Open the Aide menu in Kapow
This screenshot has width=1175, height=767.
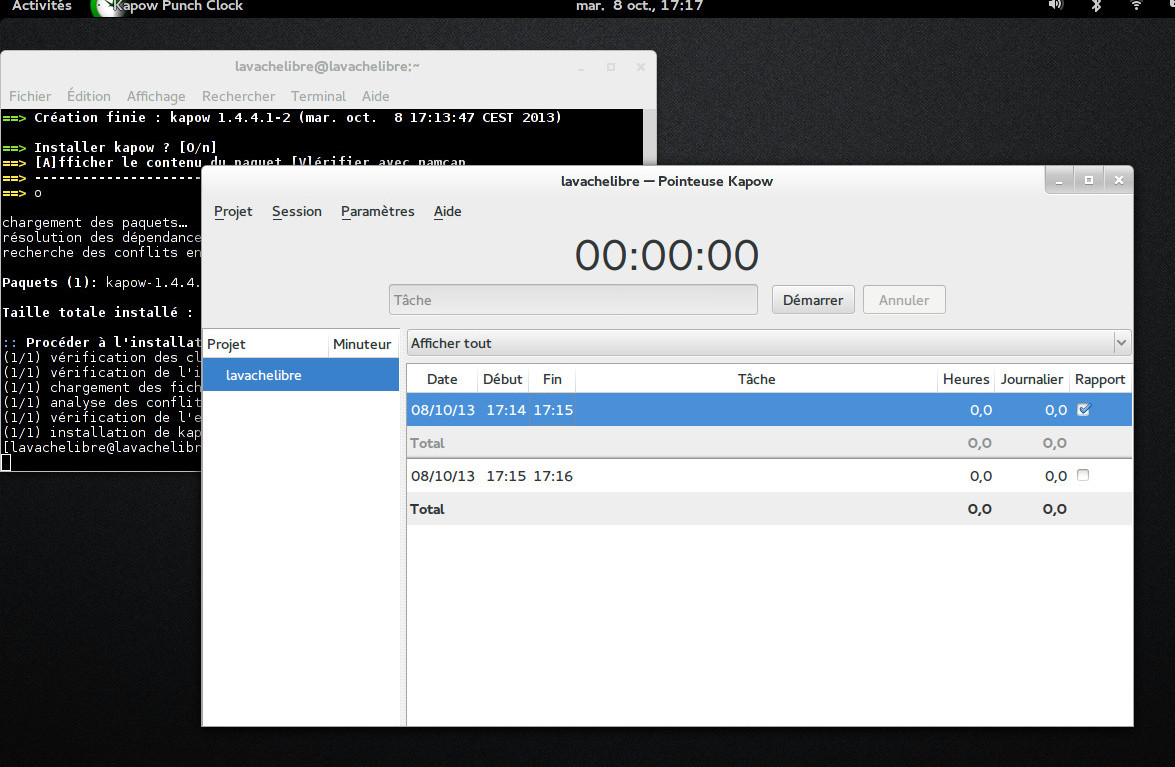[447, 211]
